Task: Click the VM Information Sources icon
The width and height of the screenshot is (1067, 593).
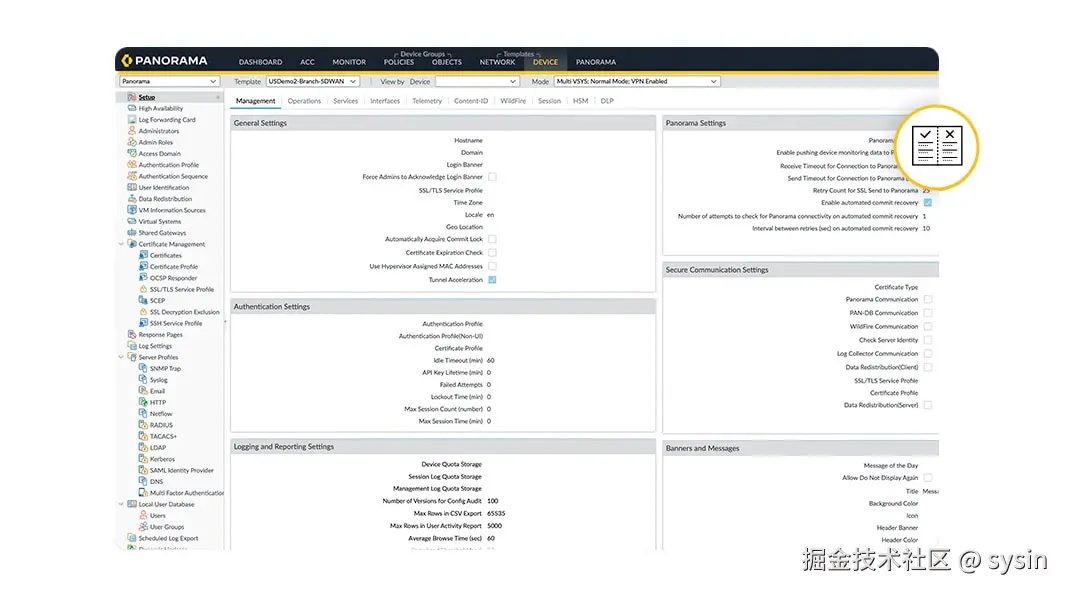Action: [132, 210]
